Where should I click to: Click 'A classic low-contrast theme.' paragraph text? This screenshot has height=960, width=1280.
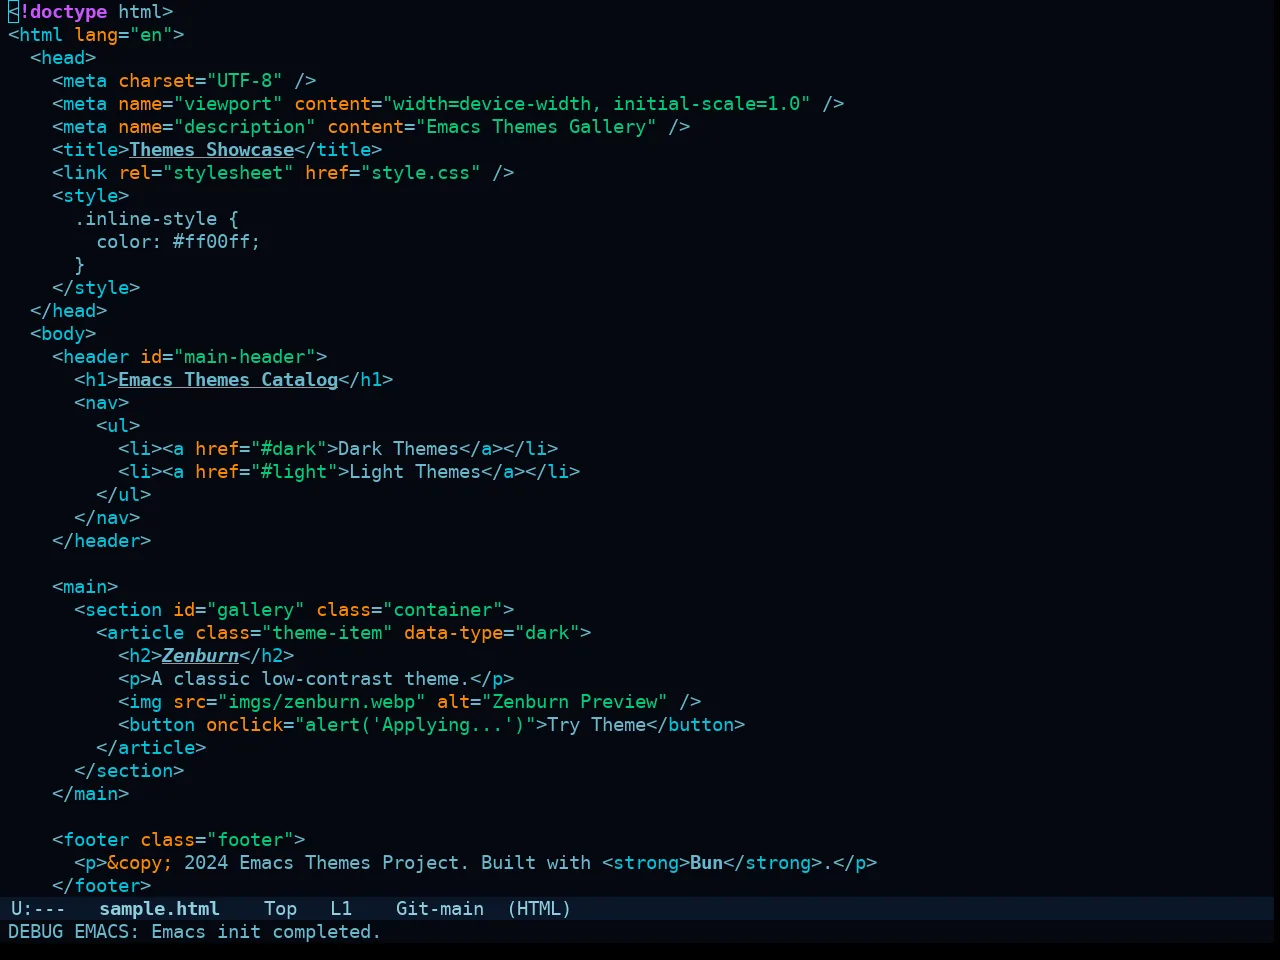(x=310, y=679)
